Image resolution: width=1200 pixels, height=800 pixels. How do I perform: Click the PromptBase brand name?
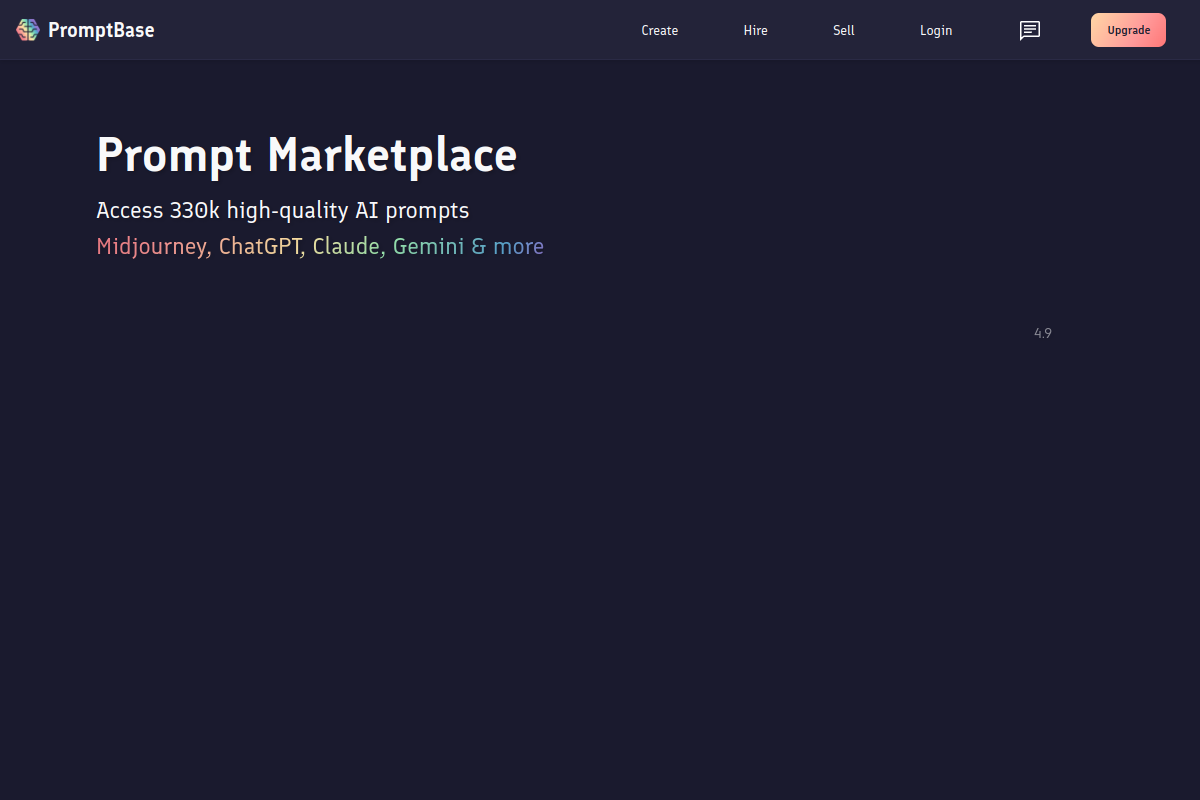[101, 30]
